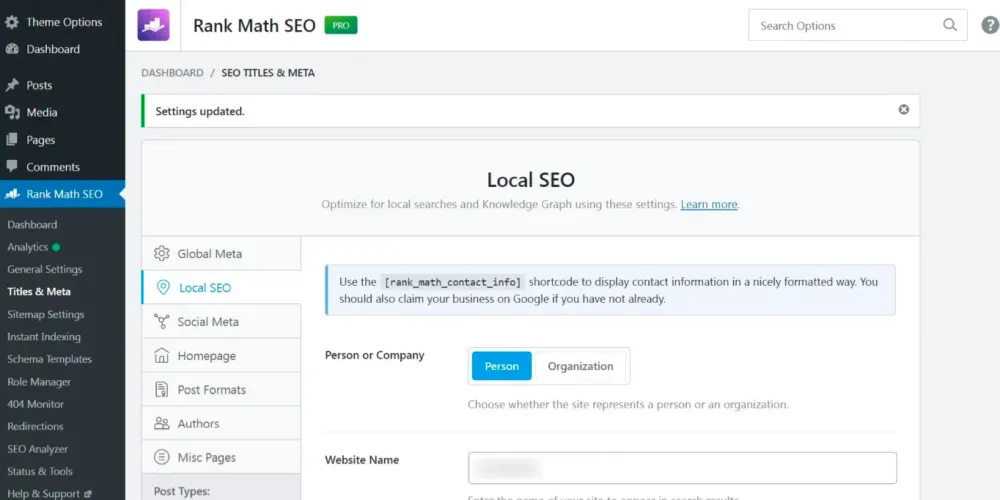Open Role Manager submenu item
The image size is (1000, 500).
point(39,381)
